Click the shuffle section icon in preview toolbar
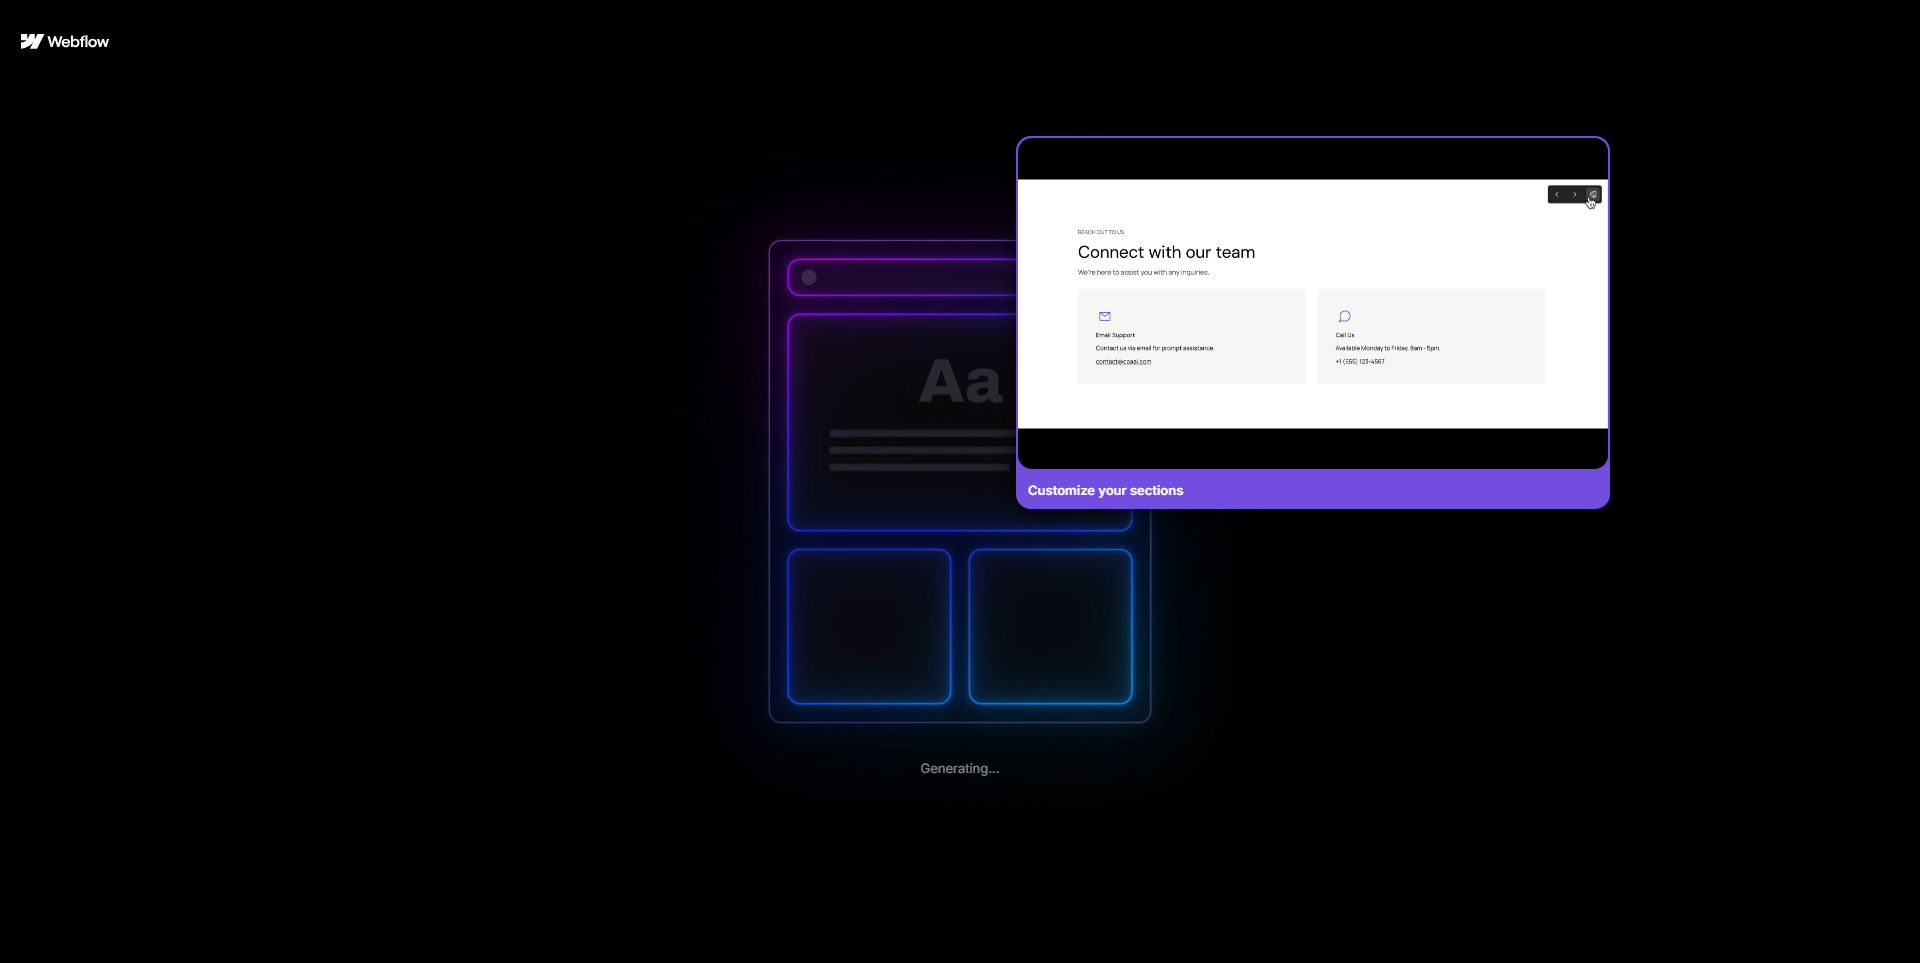1920x963 pixels. pyautogui.click(x=1593, y=195)
